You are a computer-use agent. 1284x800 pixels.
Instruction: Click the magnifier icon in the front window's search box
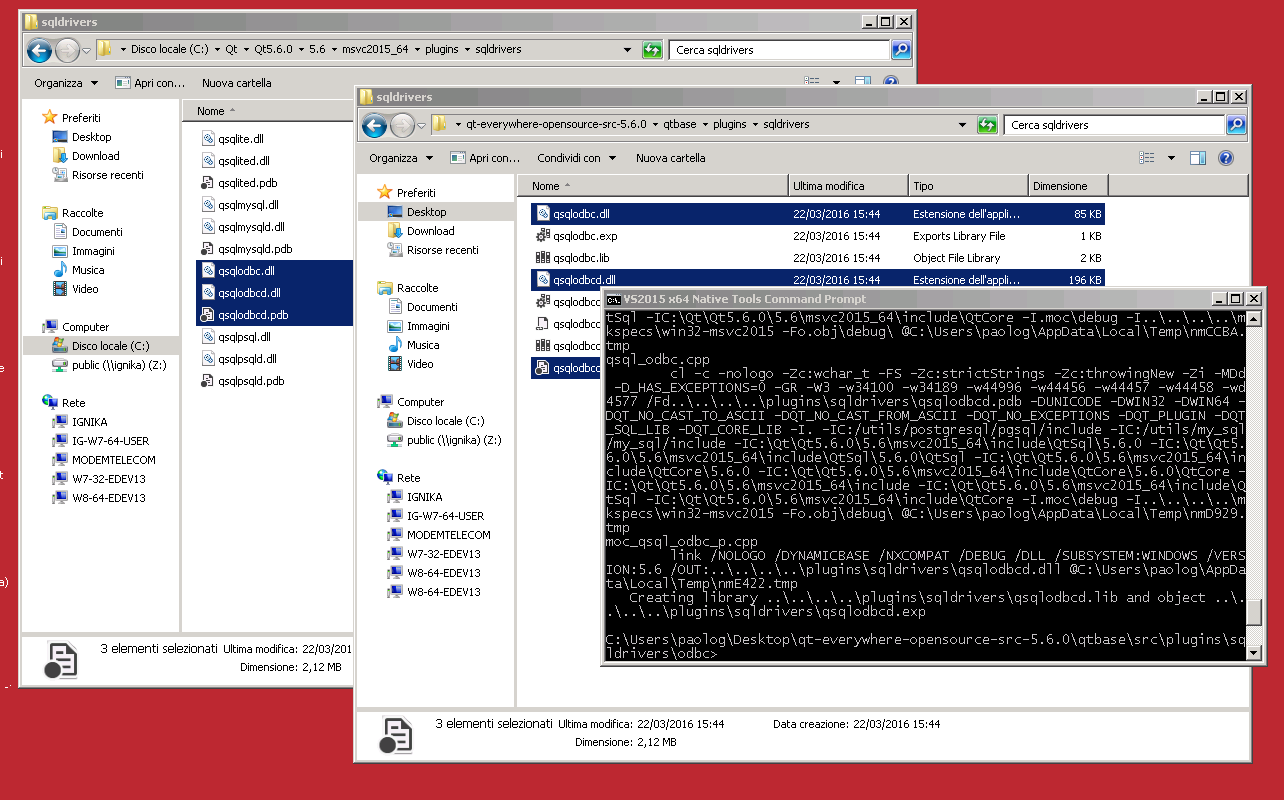pyautogui.click(x=1236, y=125)
